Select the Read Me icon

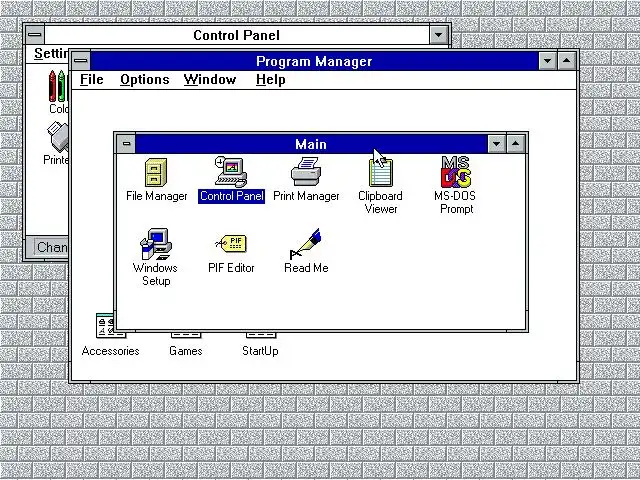coord(306,251)
